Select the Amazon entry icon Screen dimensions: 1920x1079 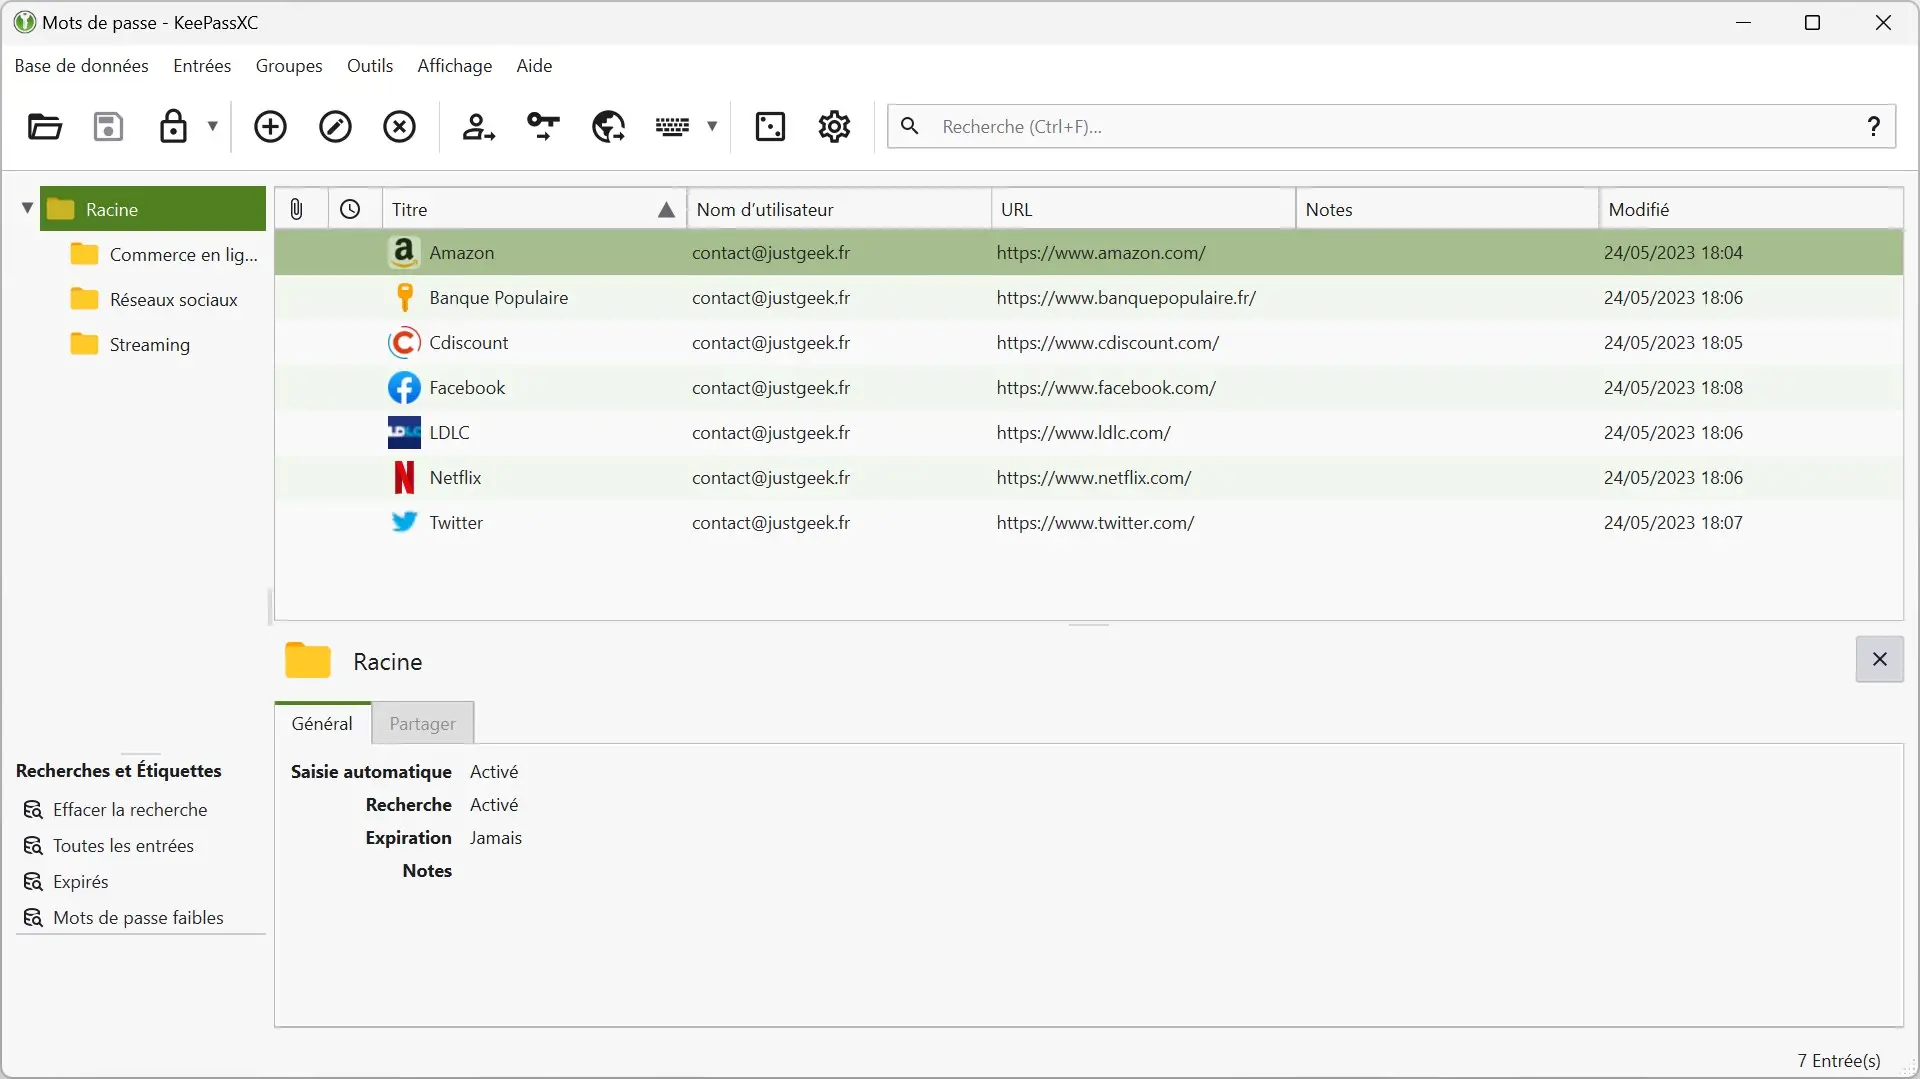click(x=404, y=253)
